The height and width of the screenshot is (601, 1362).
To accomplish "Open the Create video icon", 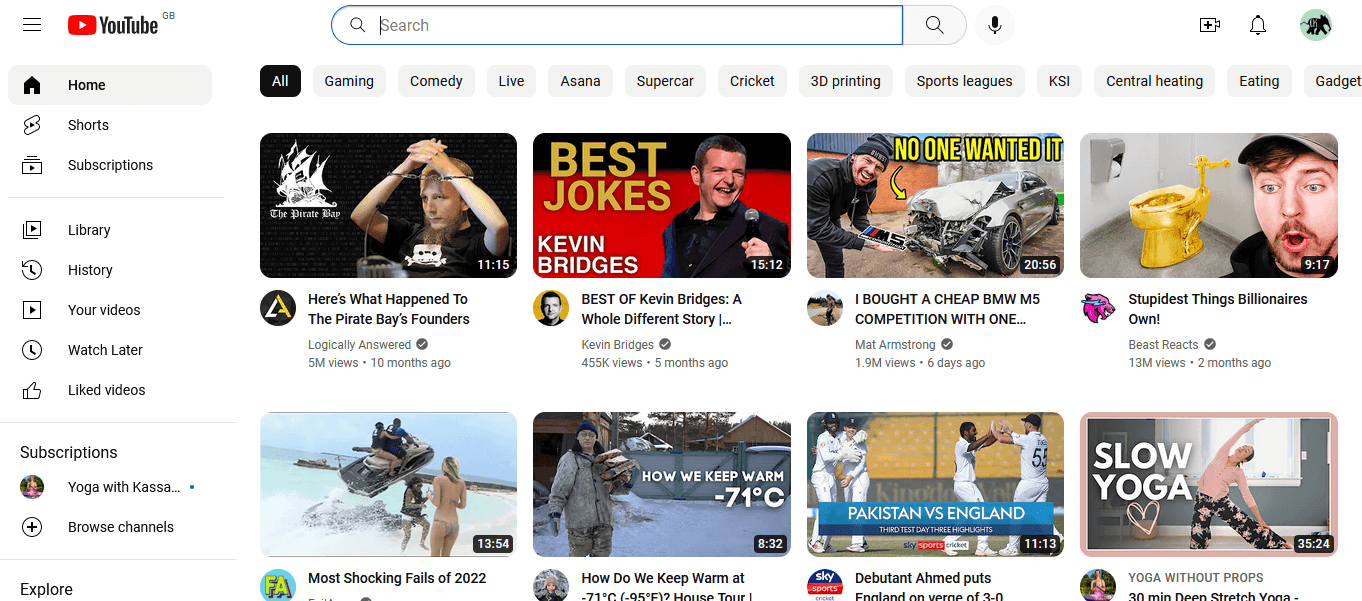I will [x=1210, y=25].
